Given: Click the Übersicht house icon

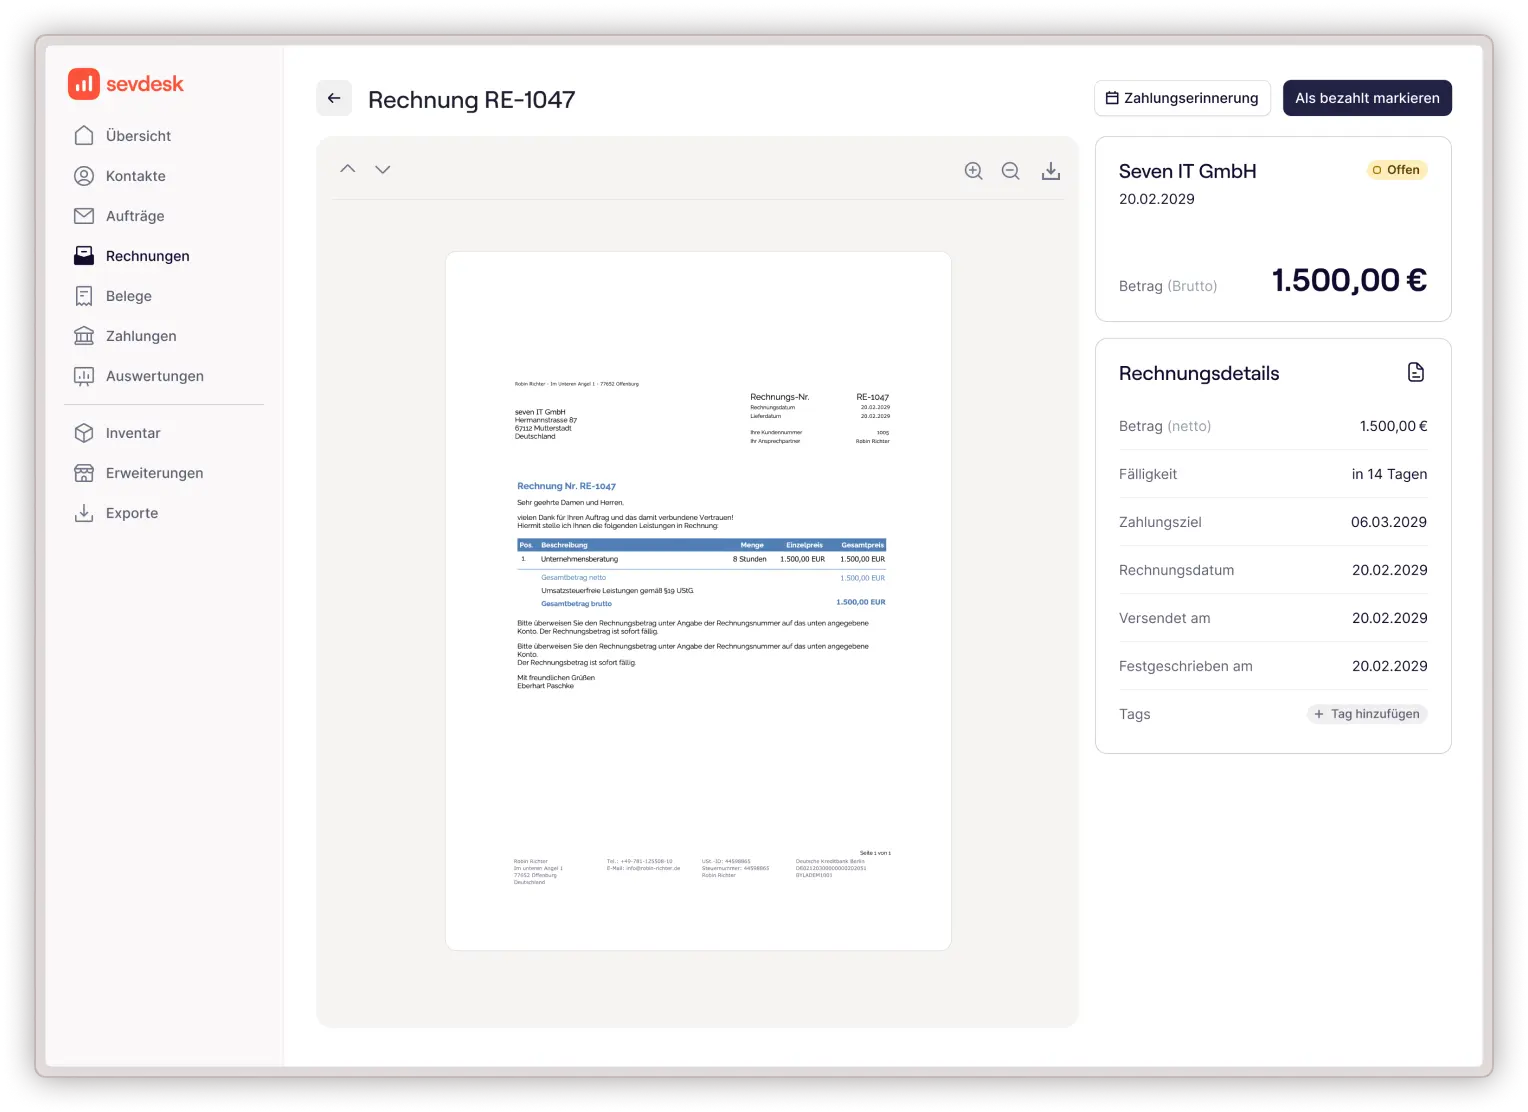Looking at the screenshot, I should click(x=84, y=135).
